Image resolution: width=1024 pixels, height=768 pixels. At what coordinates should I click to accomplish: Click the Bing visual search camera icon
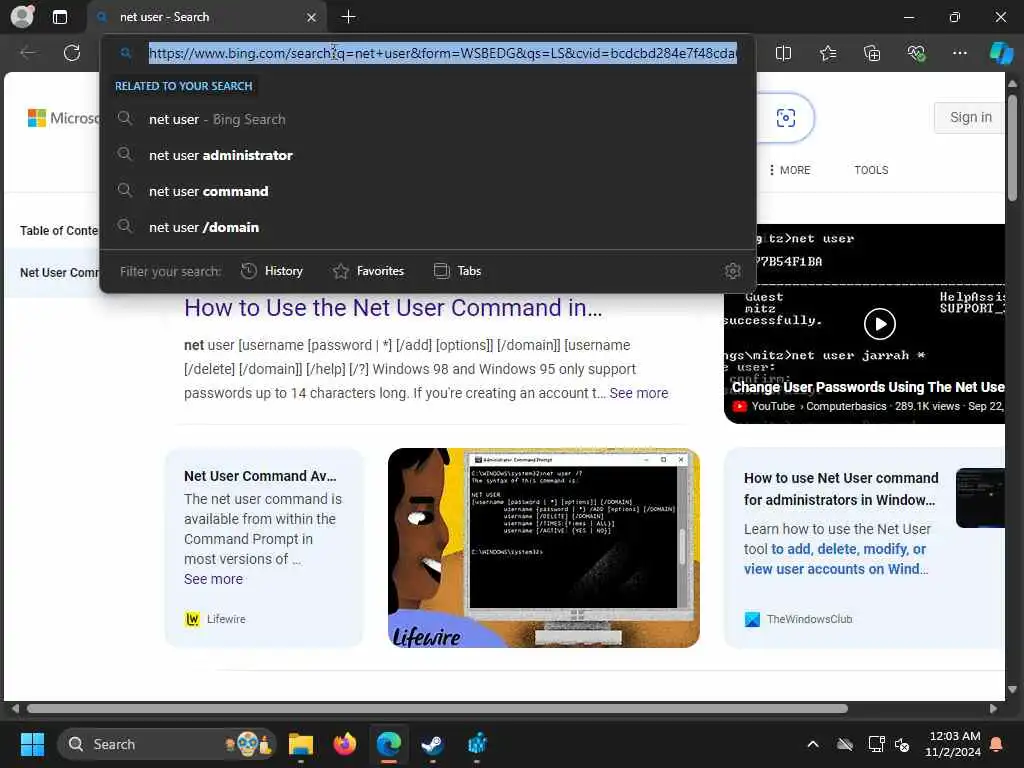[786, 118]
